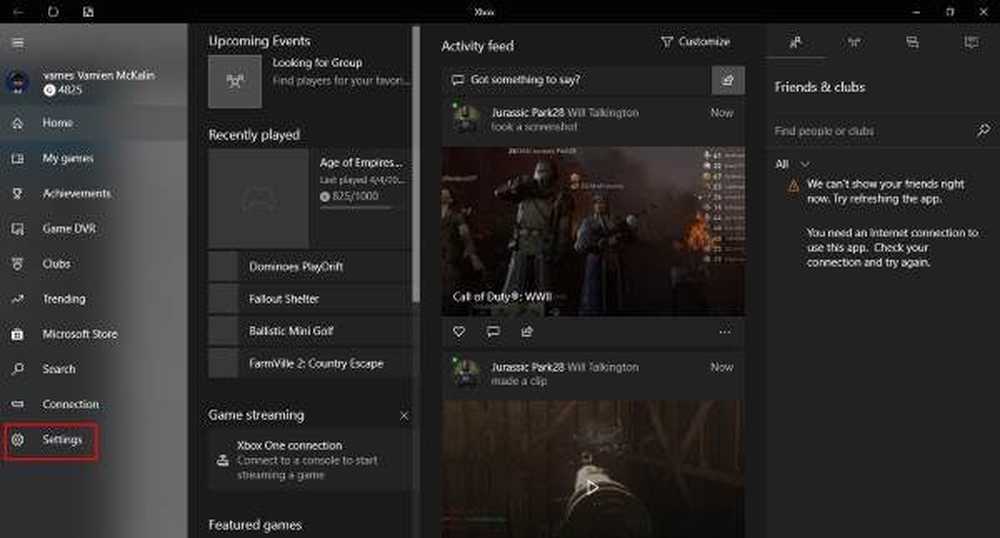Click the Xbox One connection console icon
Screen dimensions: 1000x538
pos(223,460)
